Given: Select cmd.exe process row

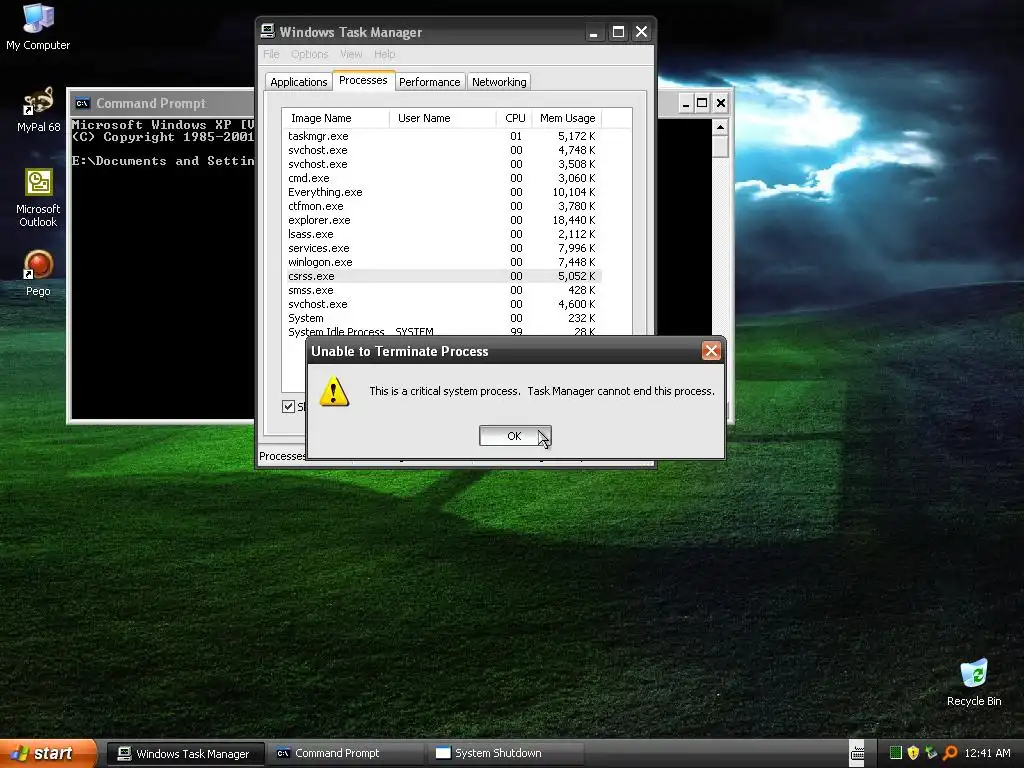Looking at the screenshot, I should (443, 178).
